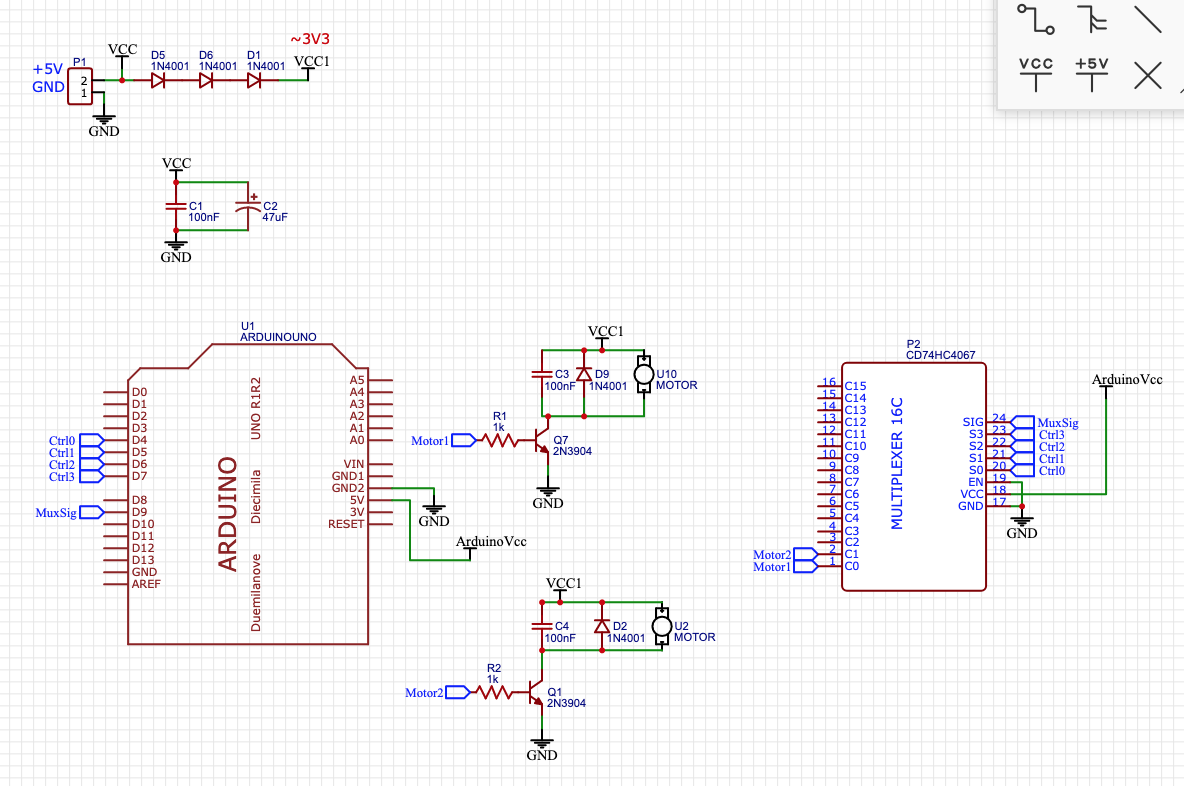Select flyback diode D2 symbol
This screenshot has width=1184, height=786.
(x=602, y=626)
